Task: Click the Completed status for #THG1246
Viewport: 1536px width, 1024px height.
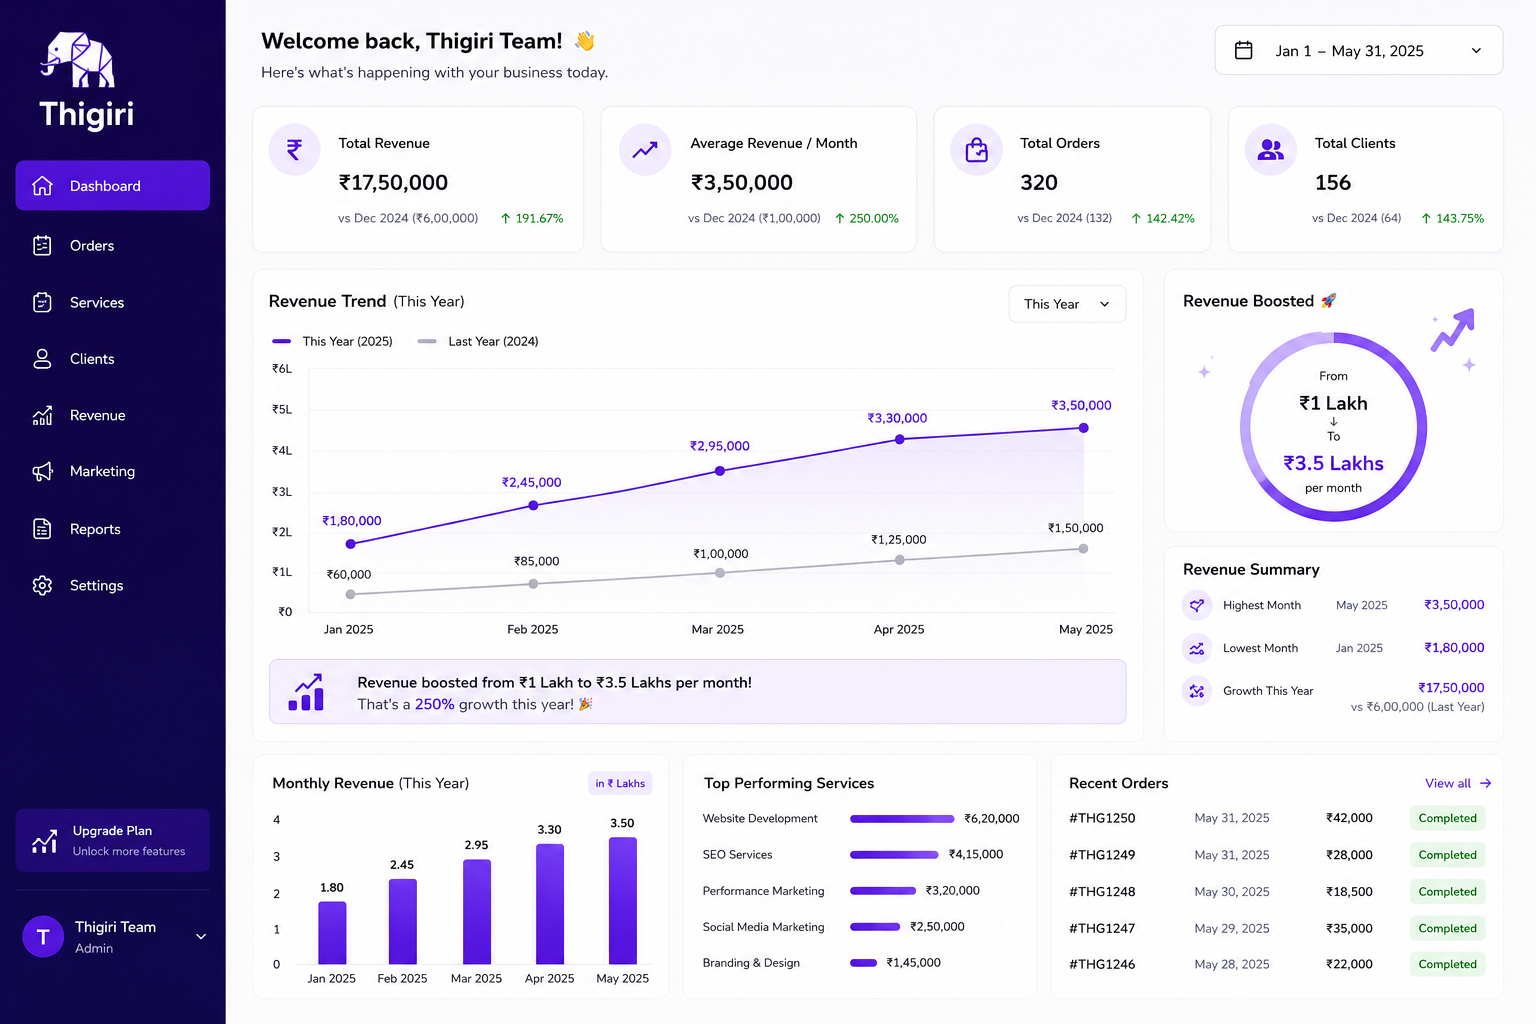Action: click(1447, 964)
